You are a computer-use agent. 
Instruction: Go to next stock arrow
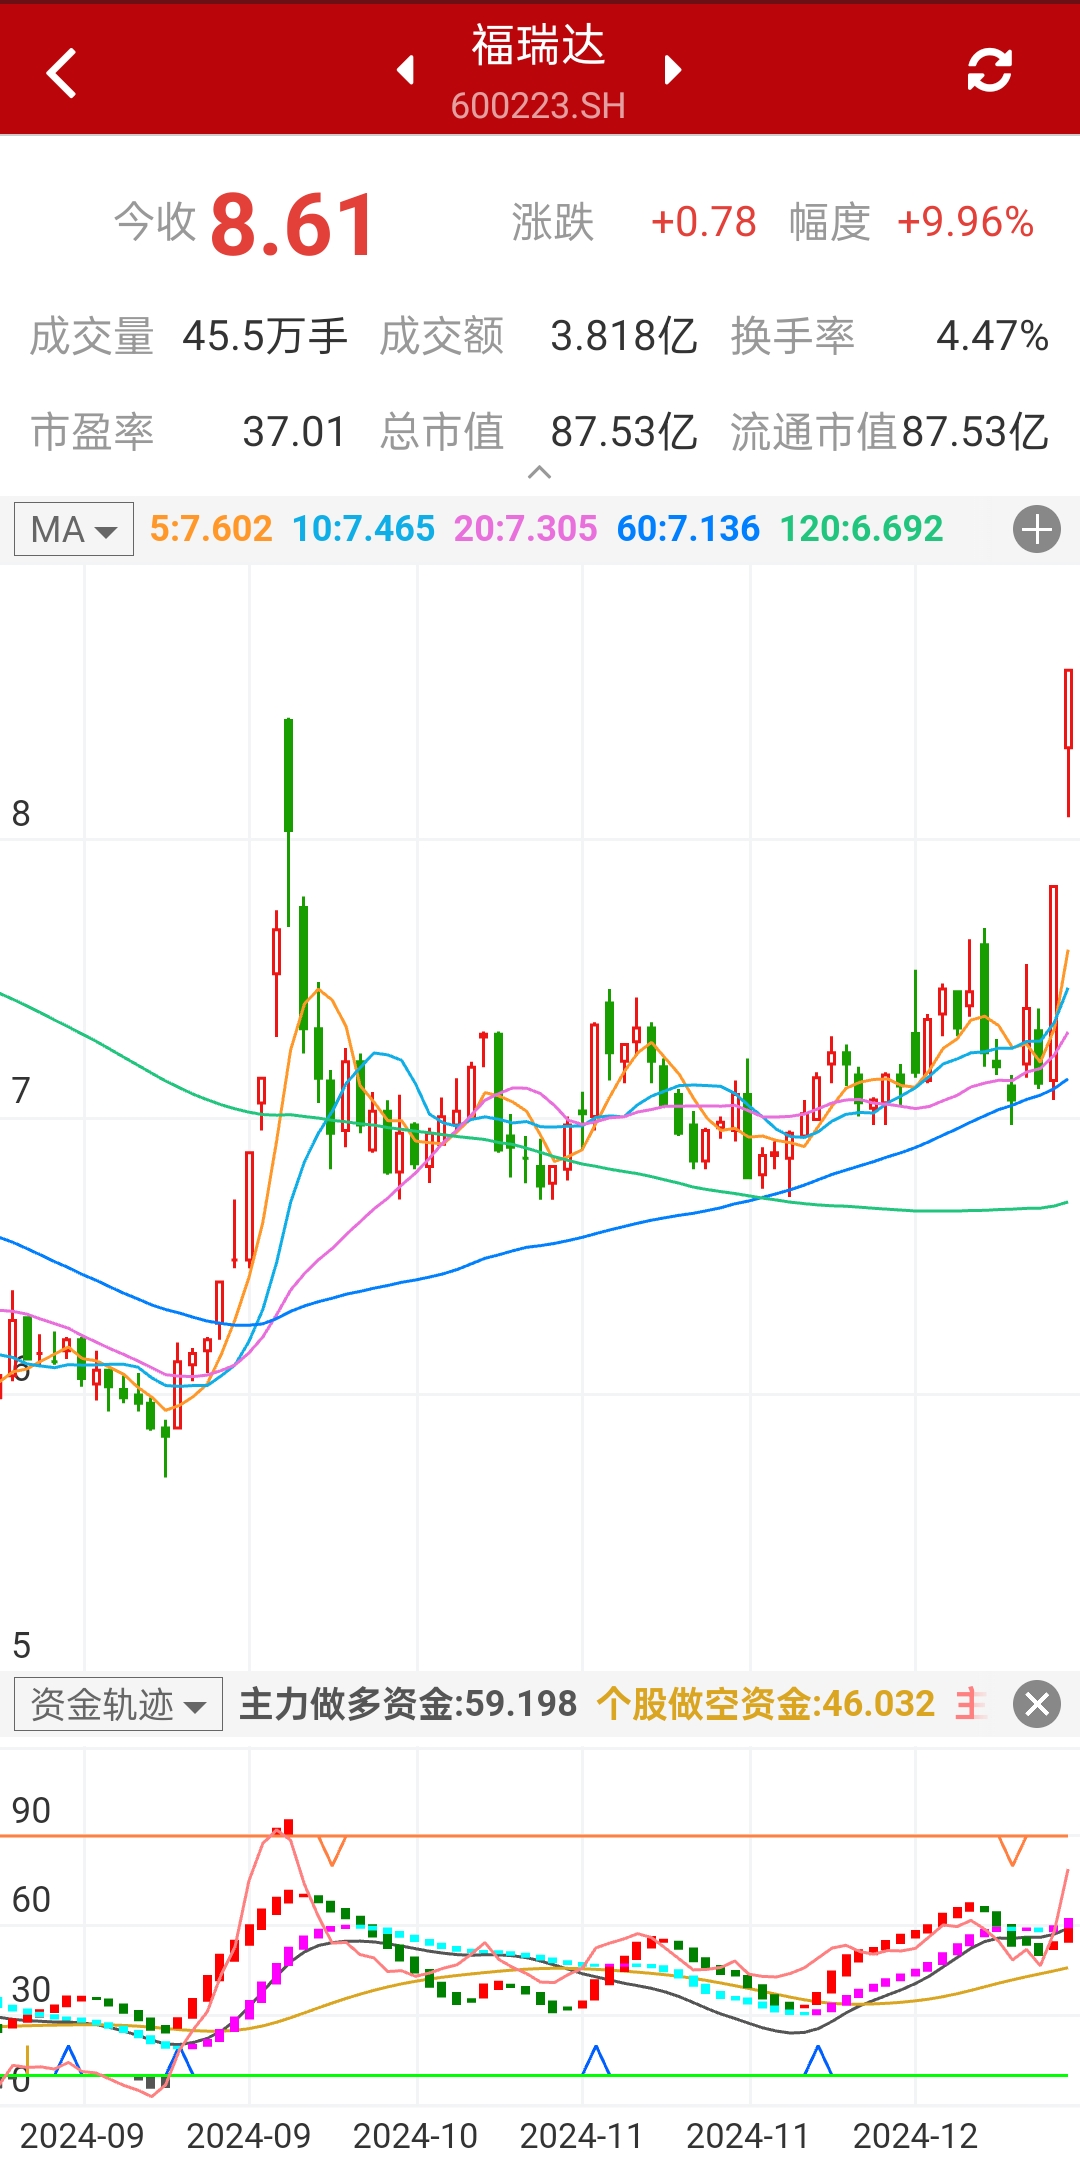click(x=672, y=70)
